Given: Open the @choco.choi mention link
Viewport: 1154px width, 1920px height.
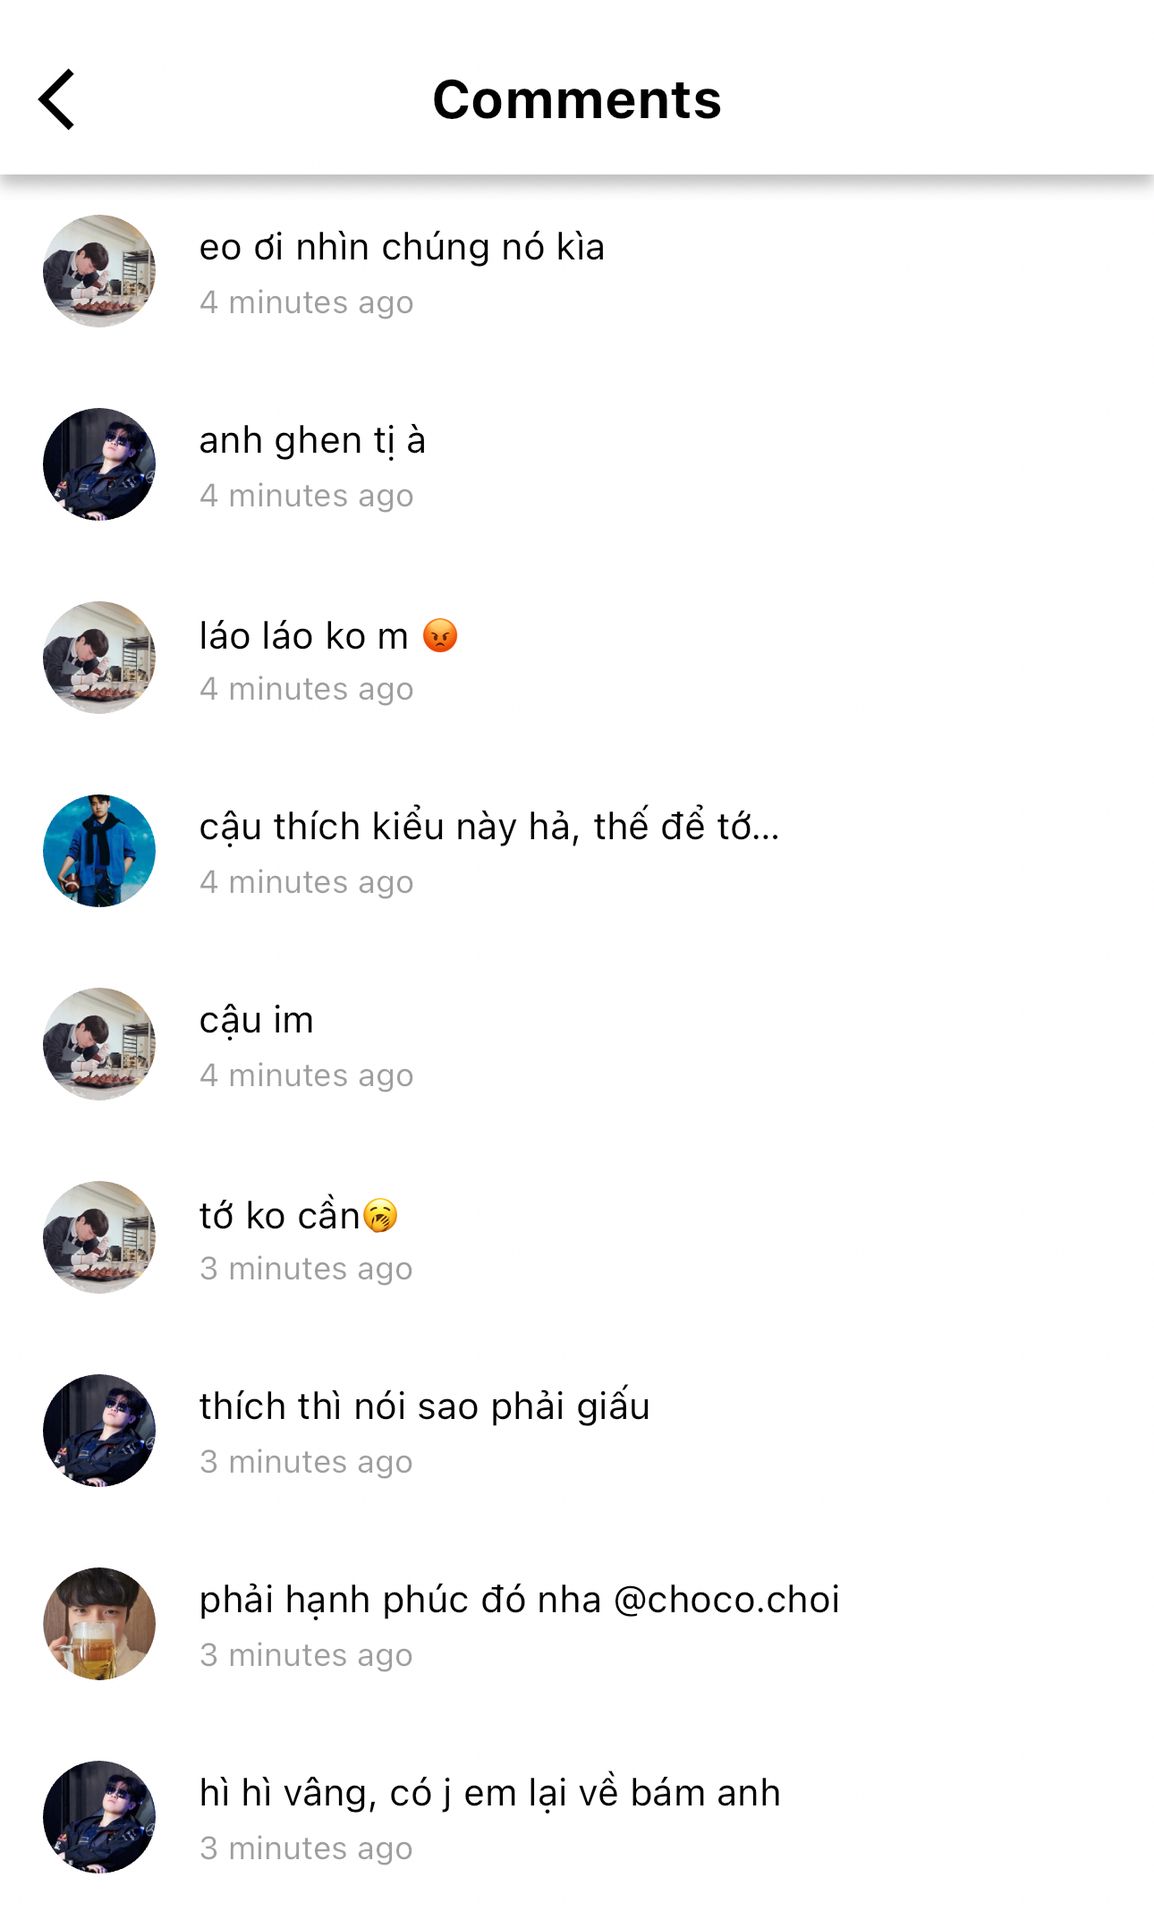Looking at the screenshot, I should point(726,1599).
